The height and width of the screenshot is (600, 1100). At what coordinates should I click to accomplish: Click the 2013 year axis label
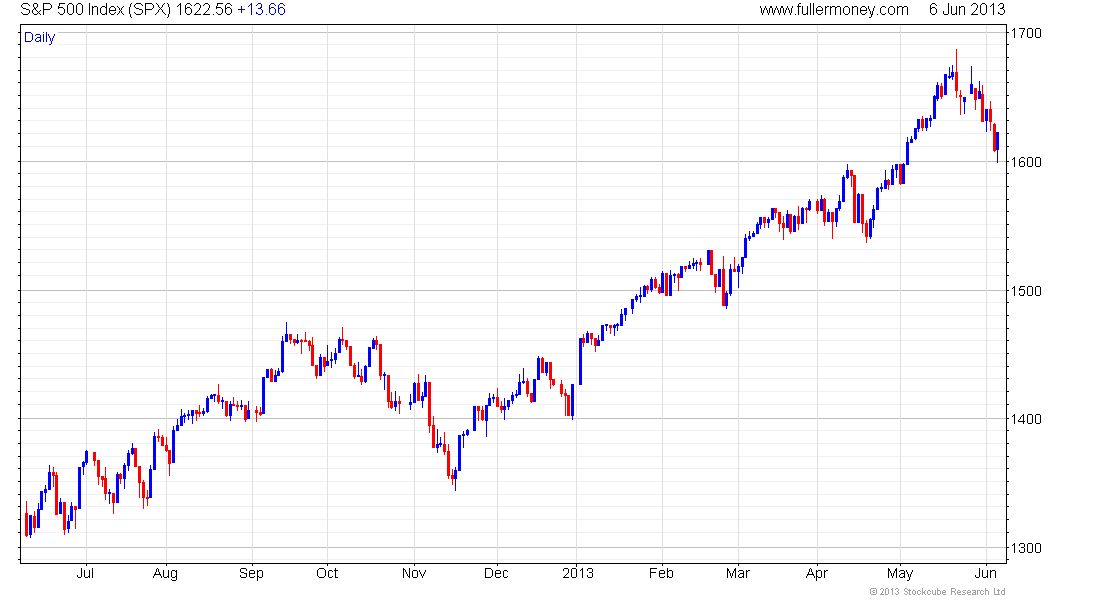click(577, 573)
